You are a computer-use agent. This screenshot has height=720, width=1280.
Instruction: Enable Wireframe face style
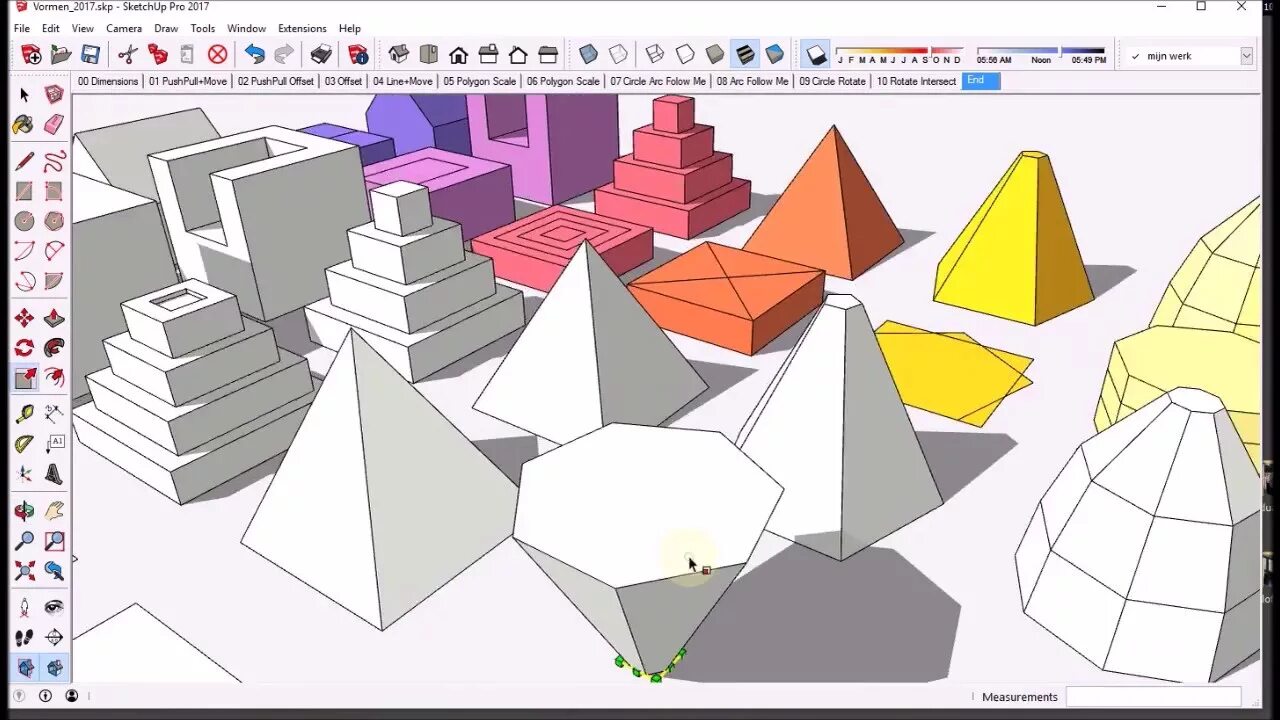655,55
